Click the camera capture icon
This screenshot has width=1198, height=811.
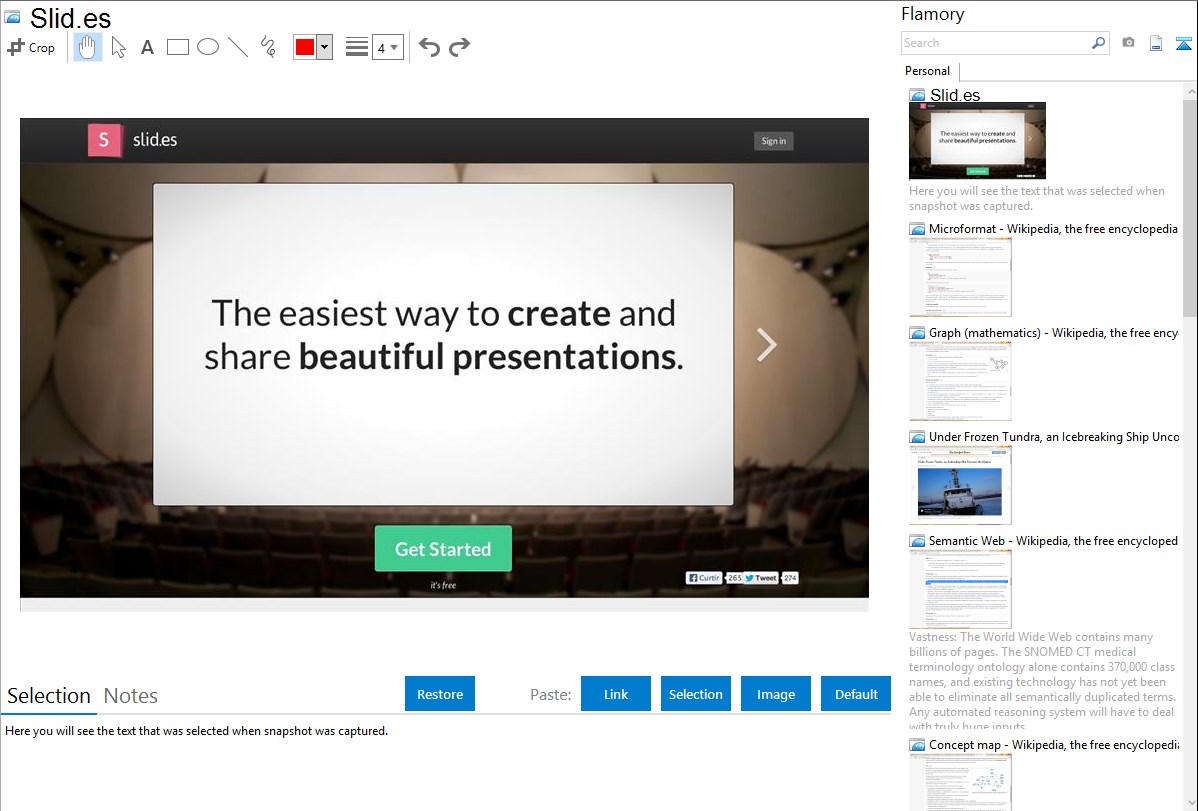tap(1128, 43)
